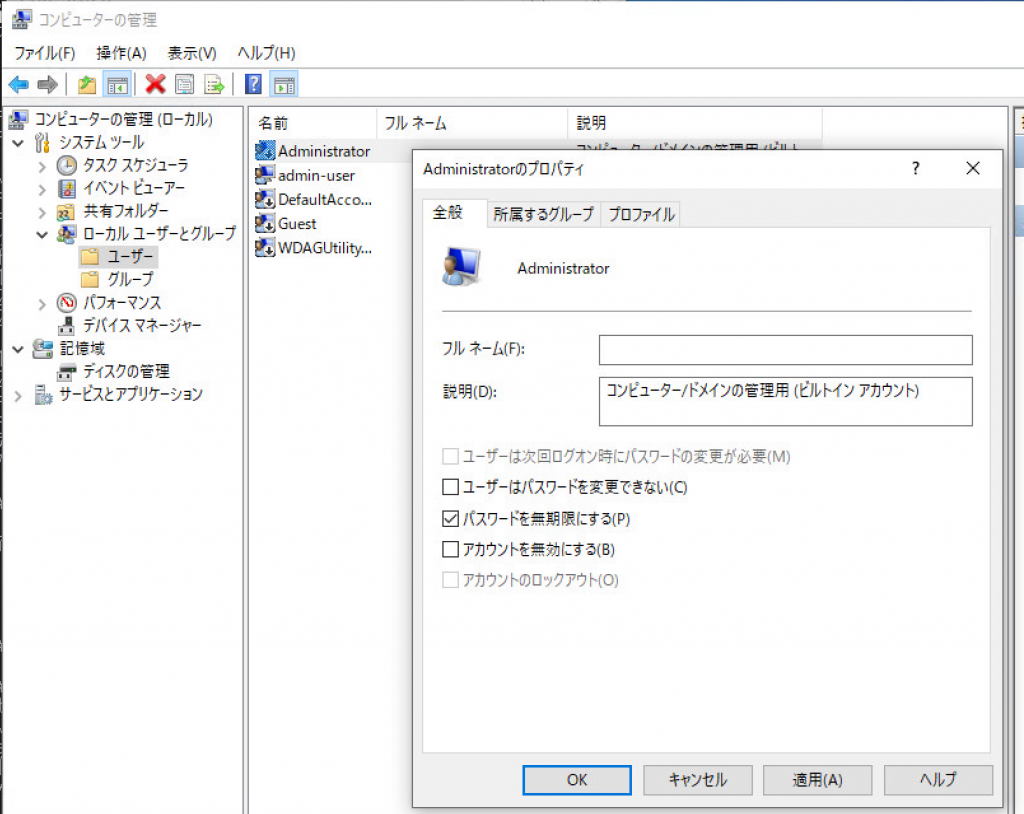Click the red X delete icon
Image resolution: width=1024 pixels, height=814 pixels.
click(155, 84)
